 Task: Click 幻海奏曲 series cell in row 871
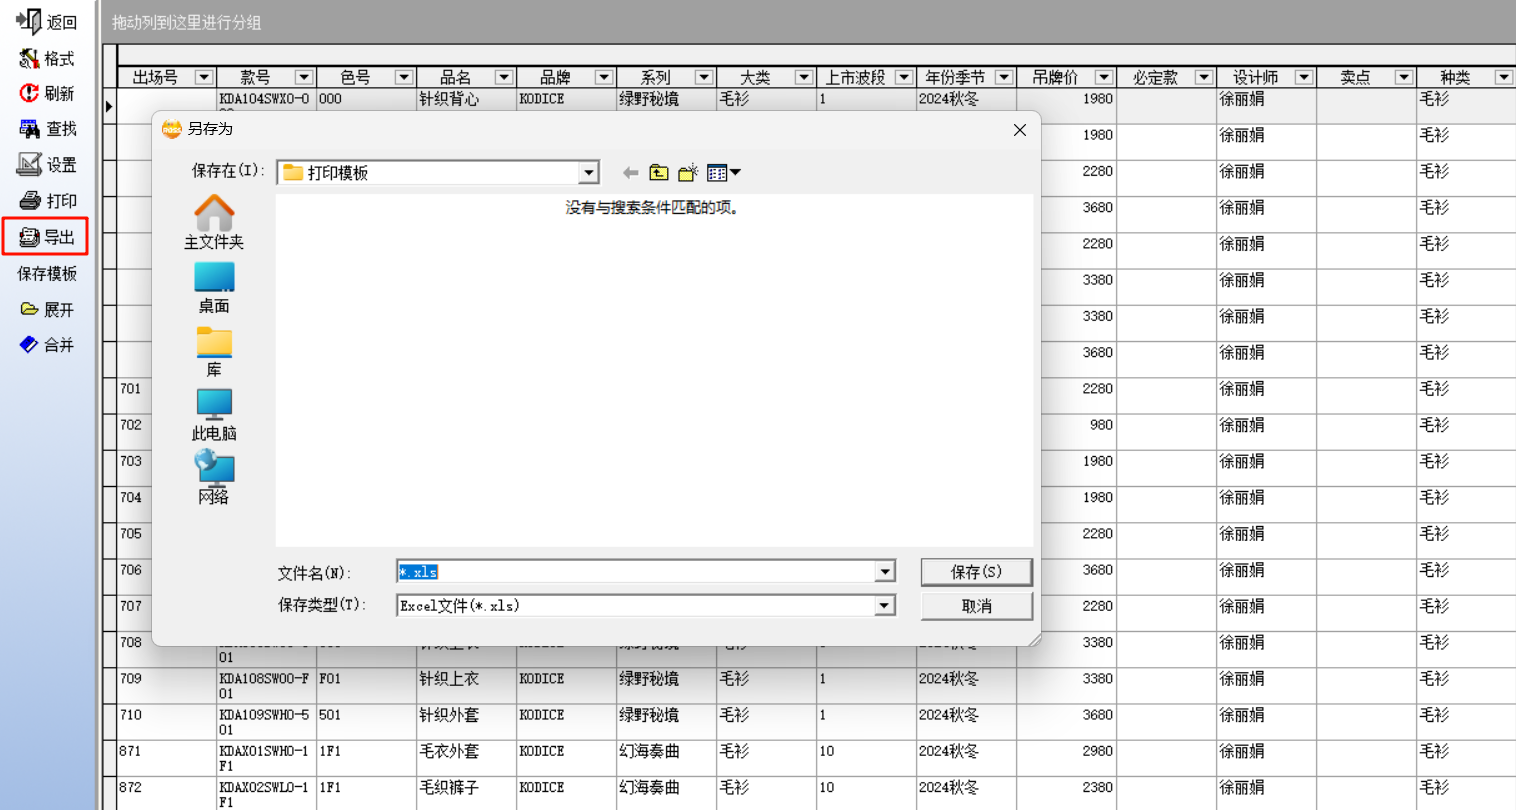click(666, 758)
